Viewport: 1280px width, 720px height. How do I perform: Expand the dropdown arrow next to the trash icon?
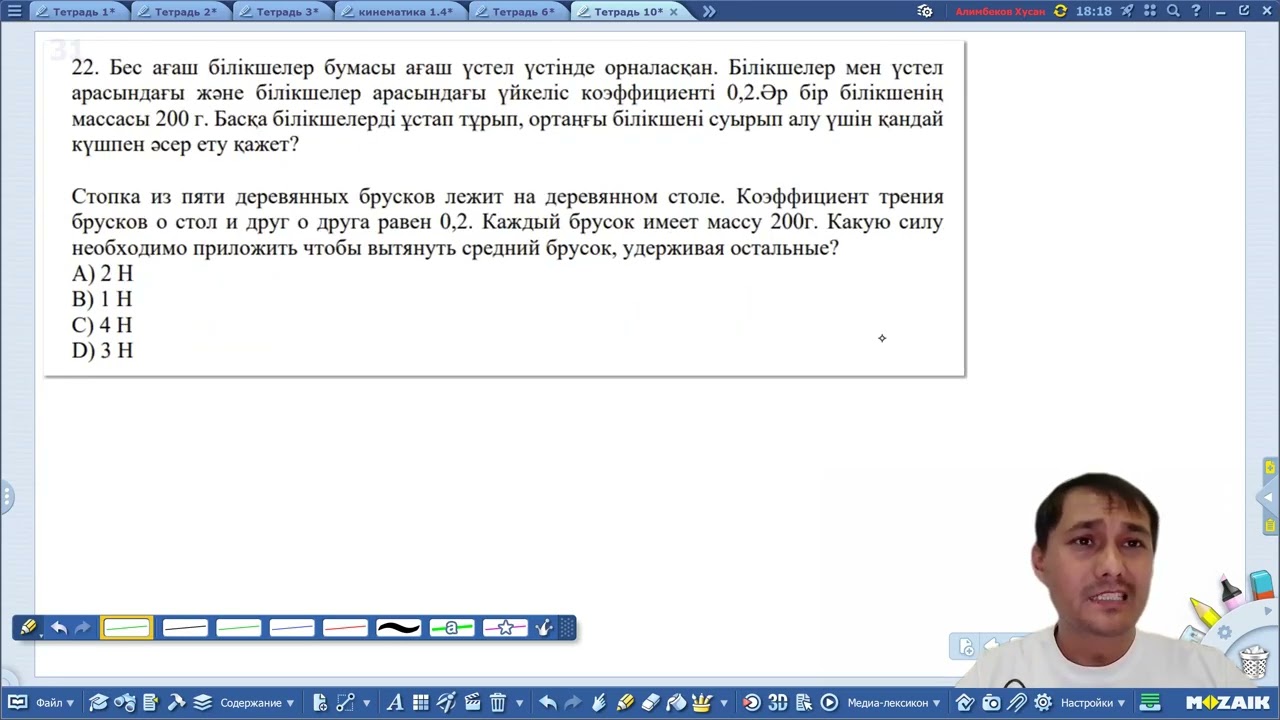pyautogui.click(x=519, y=704)
